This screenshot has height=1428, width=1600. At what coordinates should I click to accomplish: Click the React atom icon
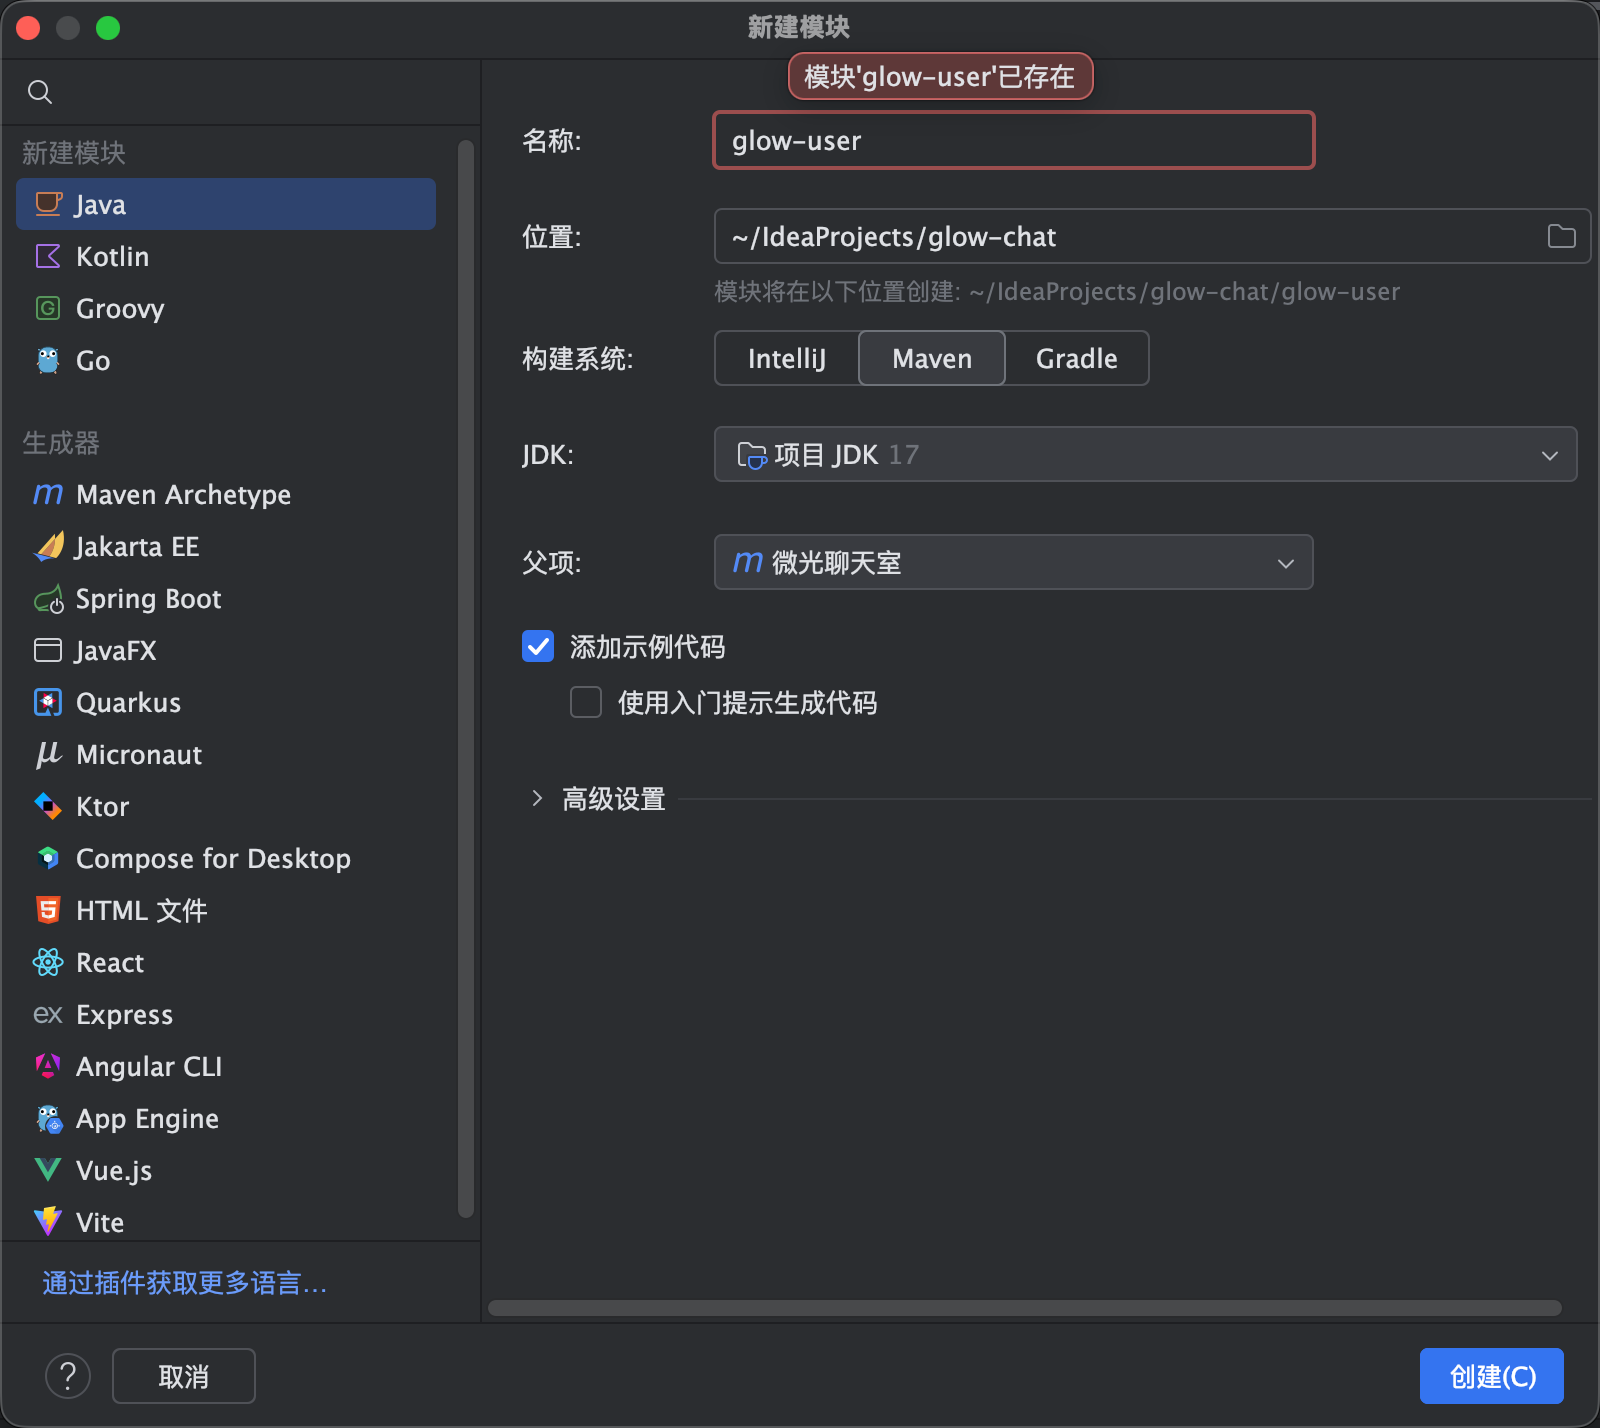(x=48, y=963)
